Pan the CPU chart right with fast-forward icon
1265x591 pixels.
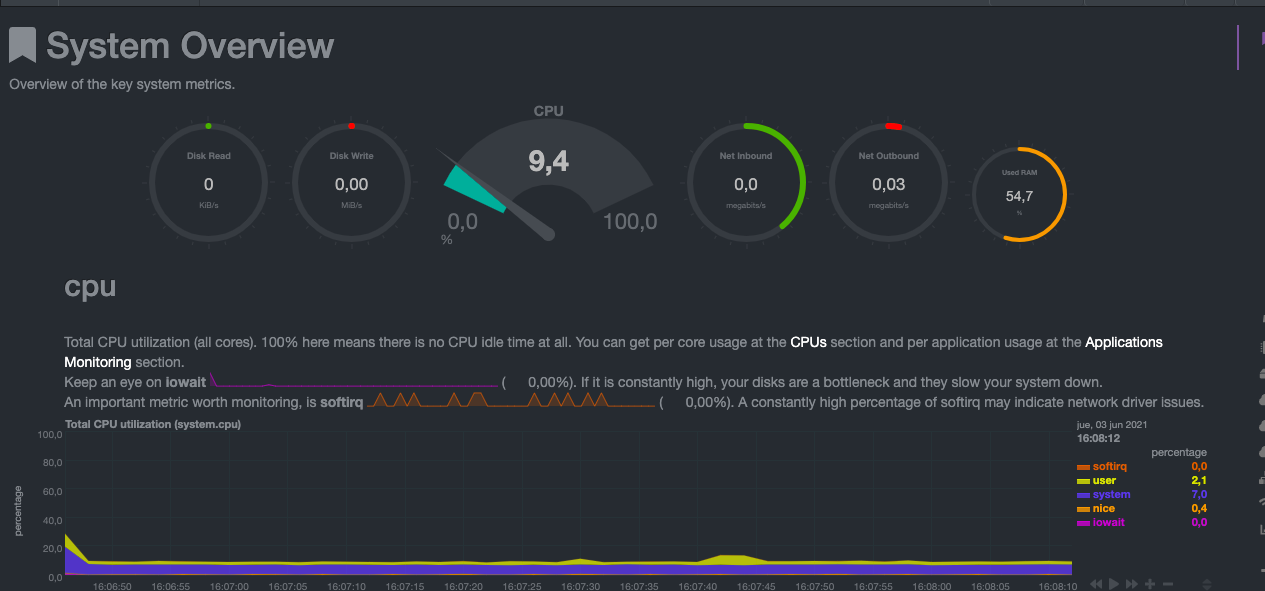click(1132, 583)
